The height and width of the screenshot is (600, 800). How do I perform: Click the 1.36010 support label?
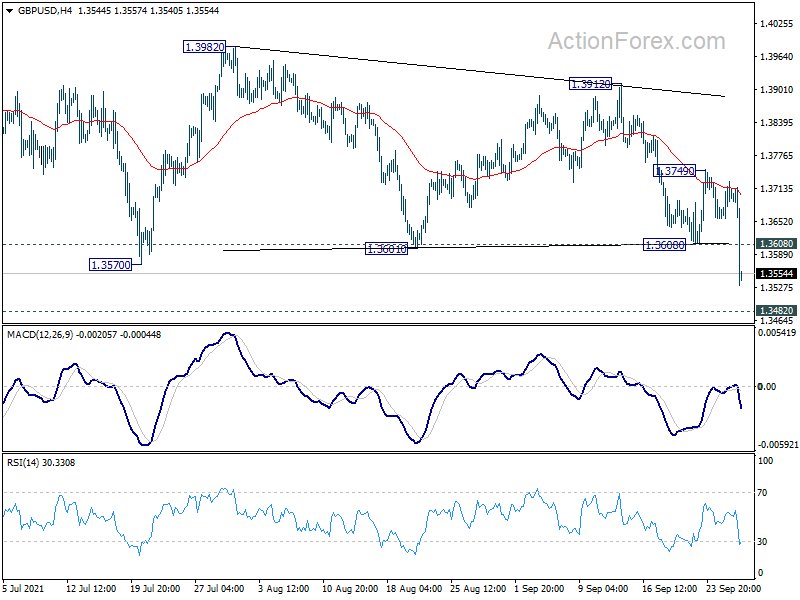point(387,249)
